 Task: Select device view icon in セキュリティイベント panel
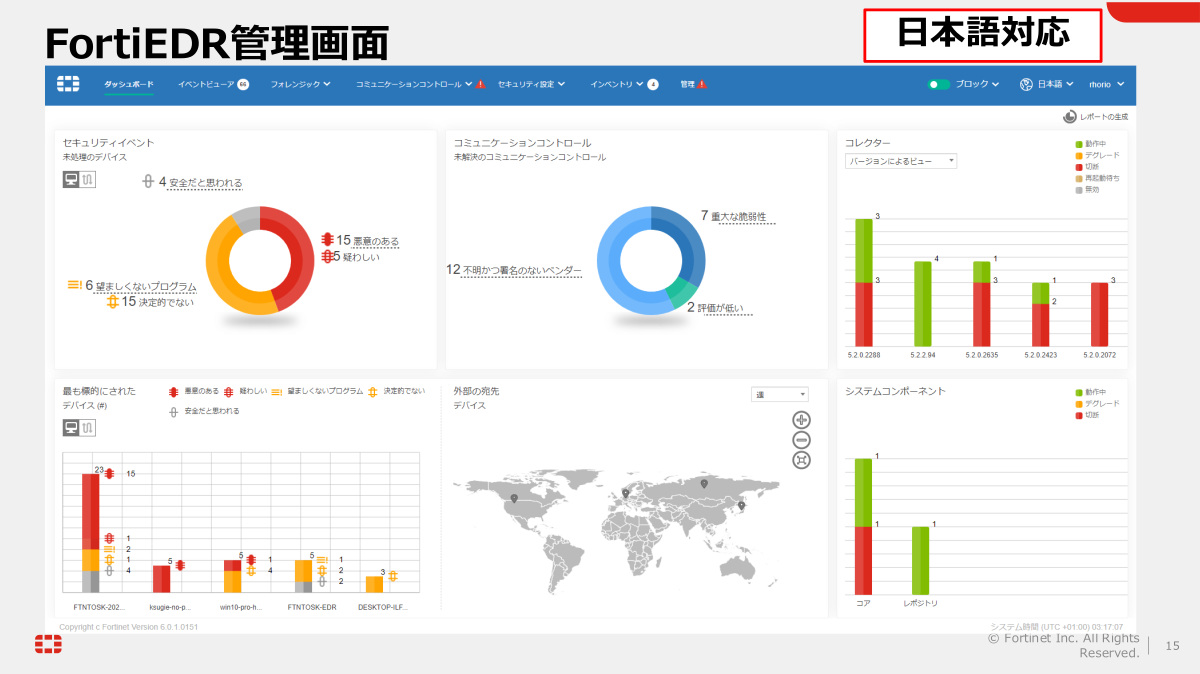click(71, 179)
